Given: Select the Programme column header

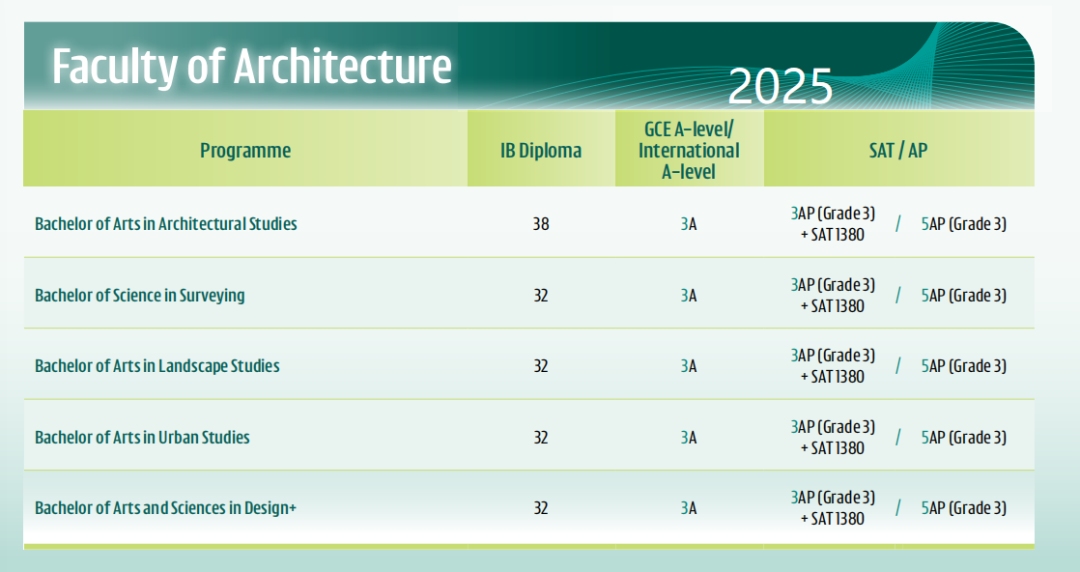Looking at the screenshot, I should point(245,151).
